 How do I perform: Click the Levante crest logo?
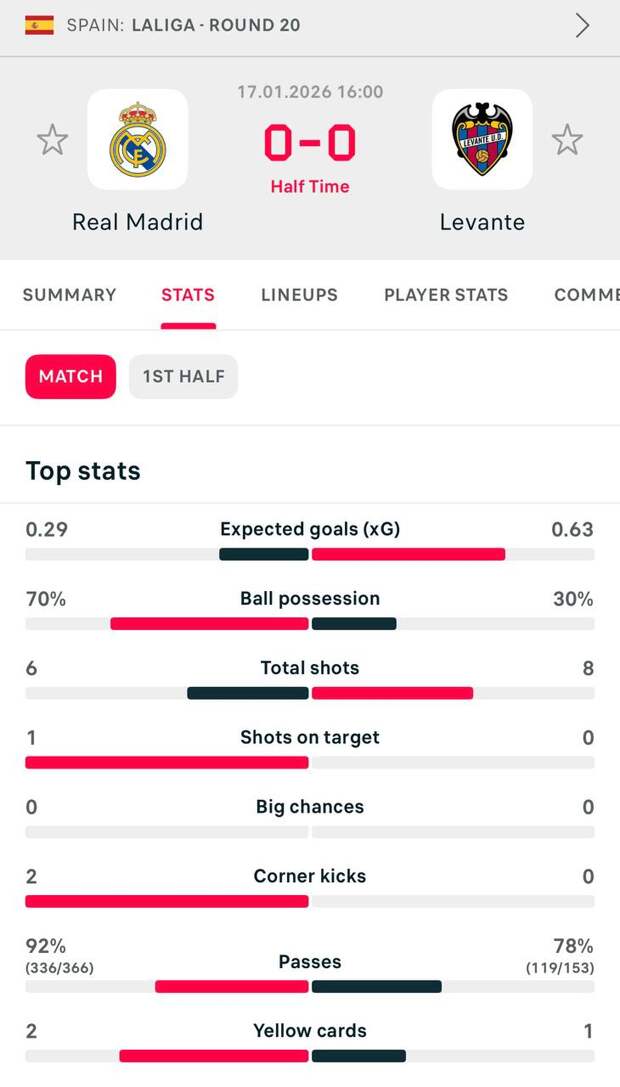(x=482, y=140)
